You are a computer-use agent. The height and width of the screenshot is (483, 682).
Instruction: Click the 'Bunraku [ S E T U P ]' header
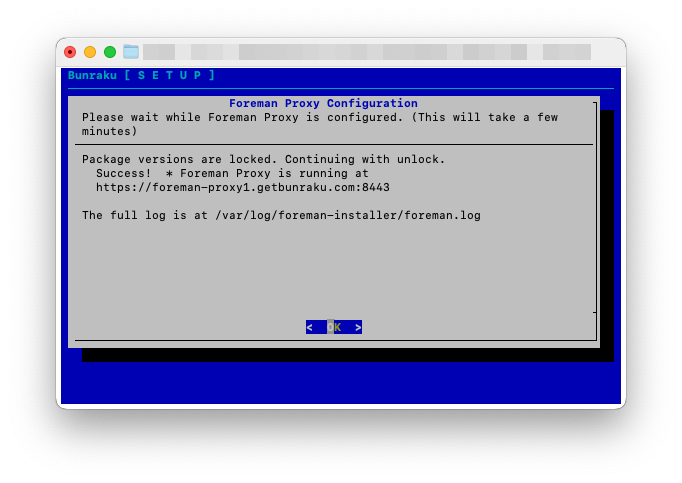click(141, 75)
